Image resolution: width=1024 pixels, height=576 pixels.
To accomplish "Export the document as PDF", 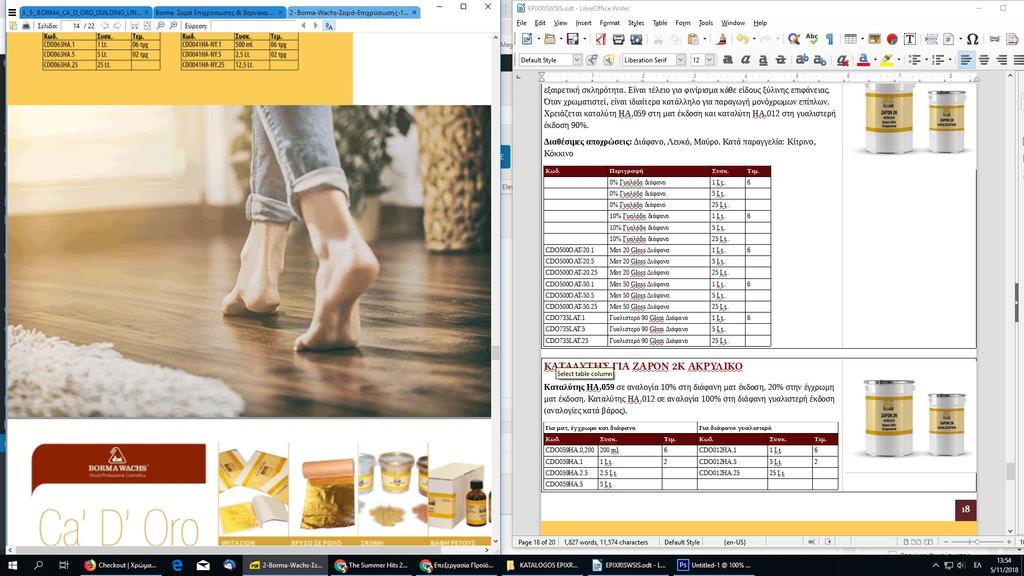I will point(601,40).
